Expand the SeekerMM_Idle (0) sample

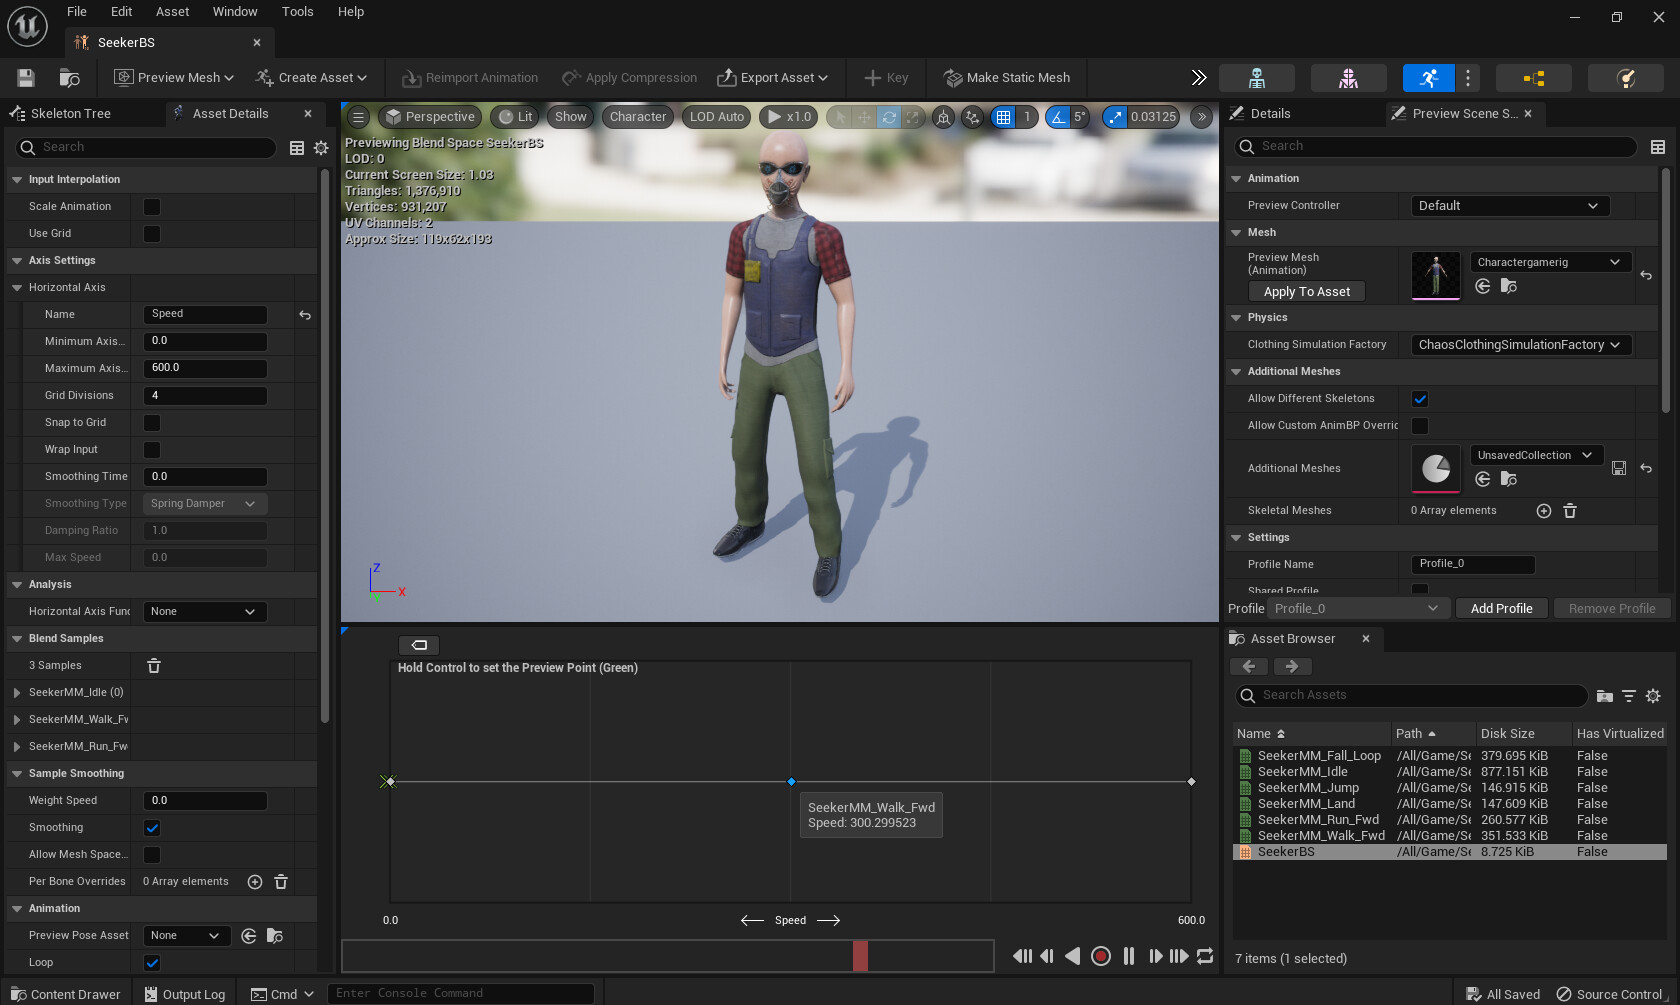[17, 693]
